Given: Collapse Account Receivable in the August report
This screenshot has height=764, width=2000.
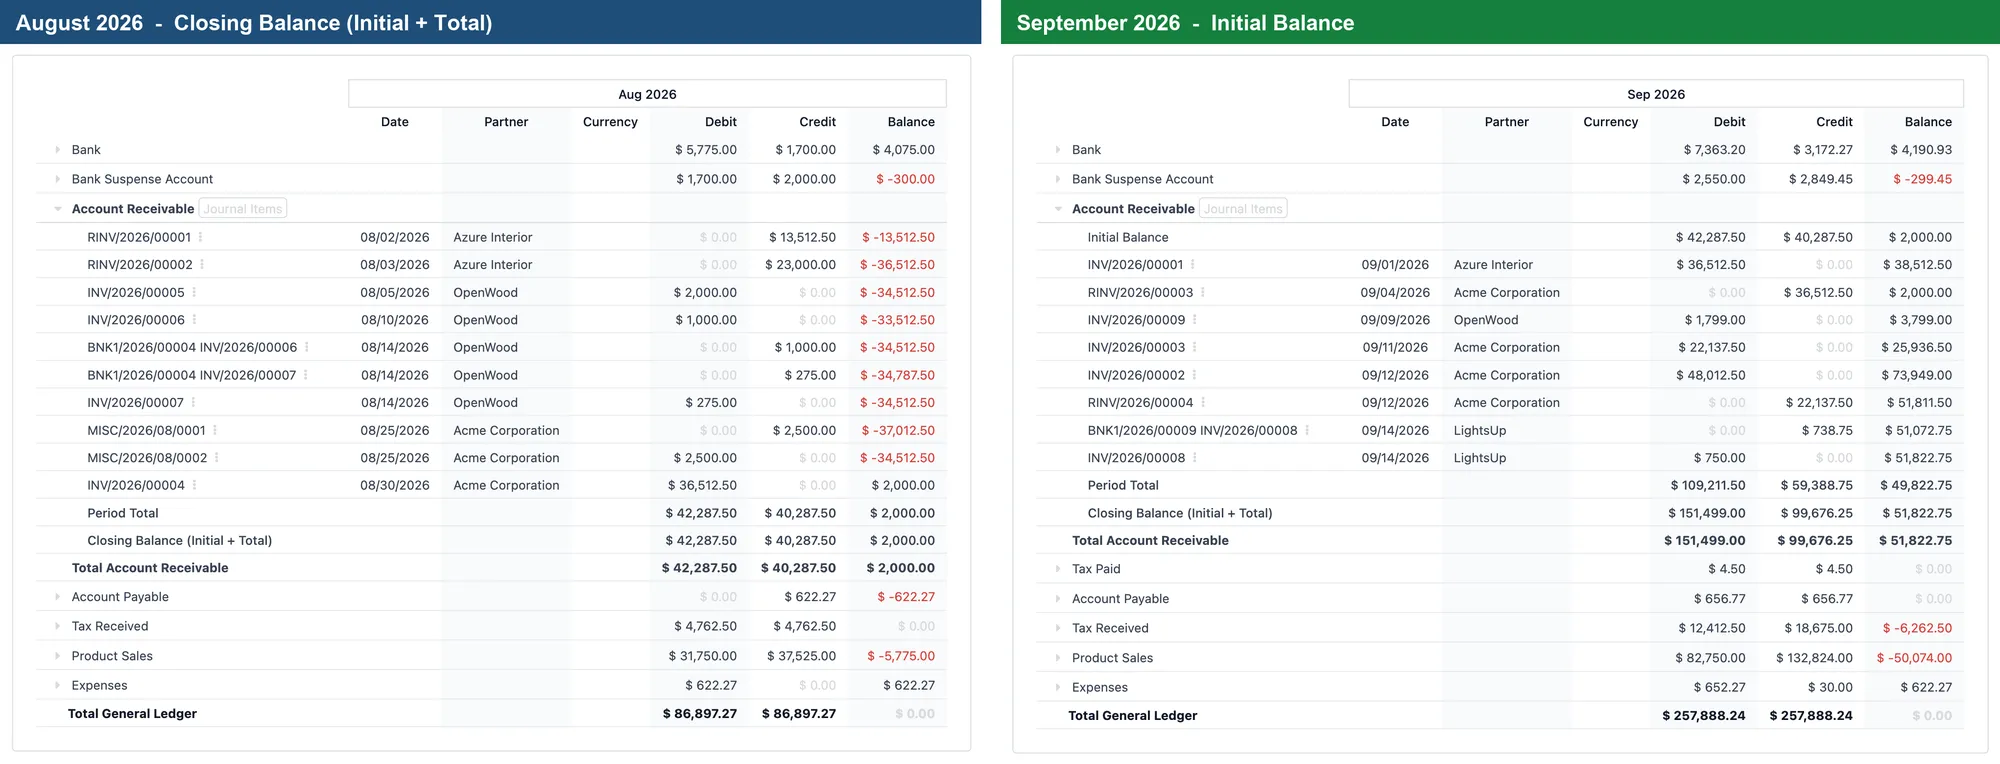Looking at the screenshot, I should (58, 209).
